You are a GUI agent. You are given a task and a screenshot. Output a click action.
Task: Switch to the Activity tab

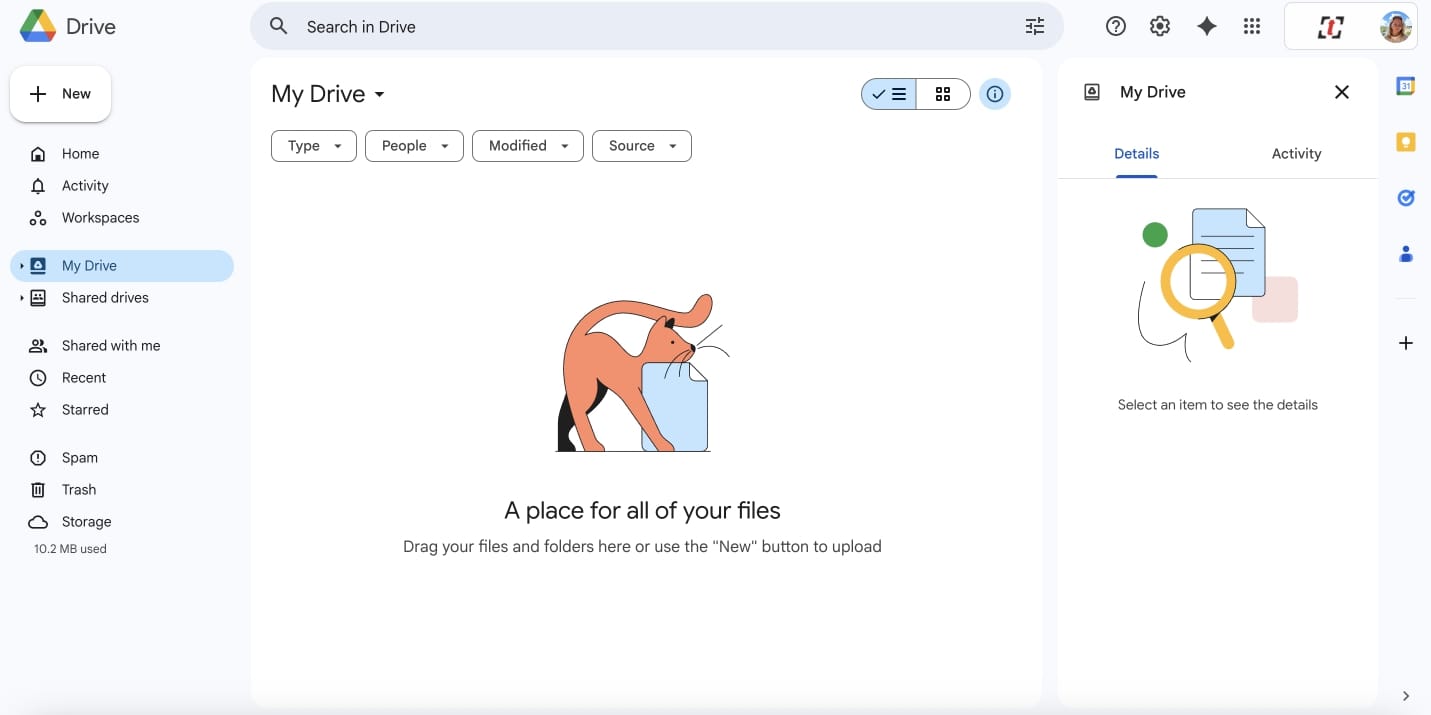pyautogui.click(x=1296, y=153)
